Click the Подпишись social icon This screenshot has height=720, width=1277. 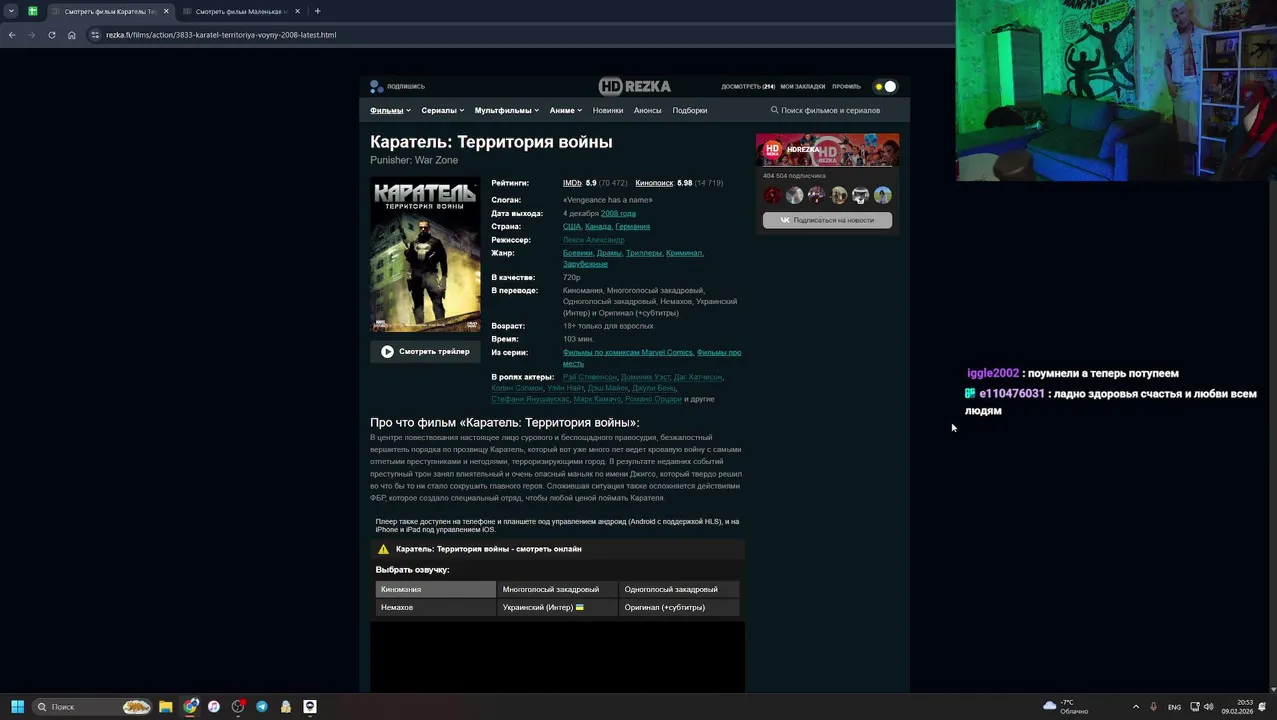[x=376, y=86]
